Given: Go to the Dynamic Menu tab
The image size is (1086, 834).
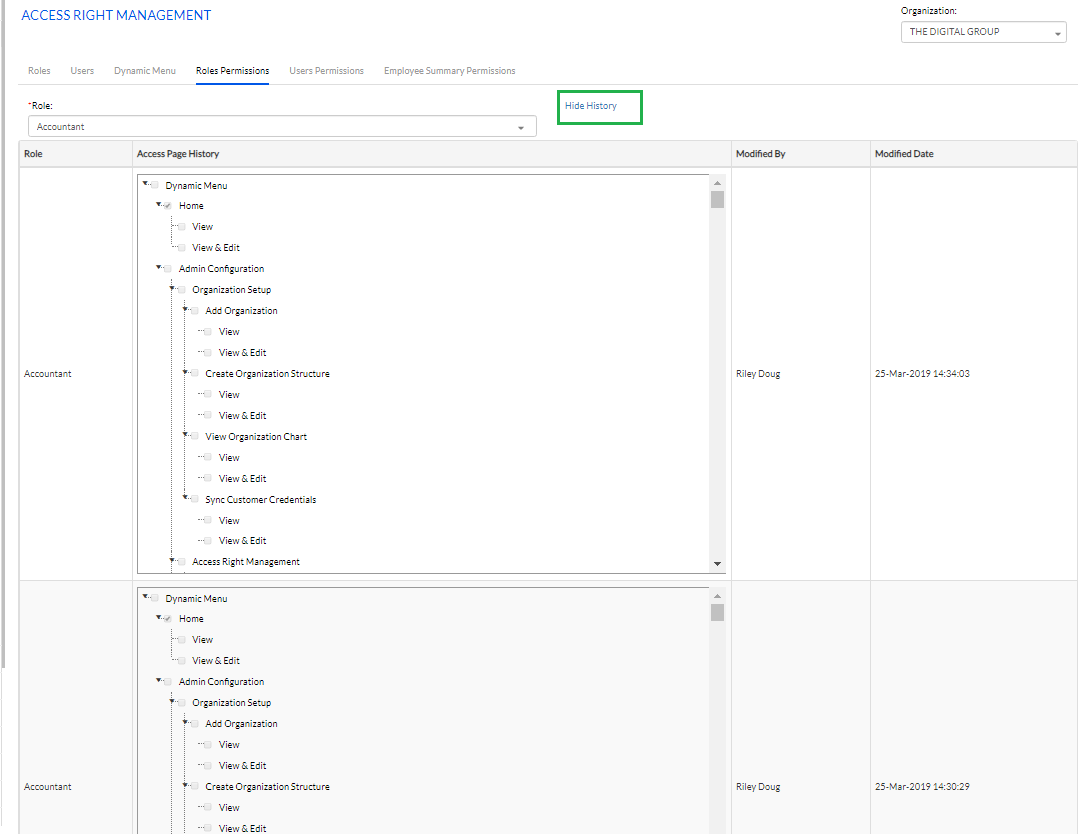Looking at the screenshot, I should [145, 71].
